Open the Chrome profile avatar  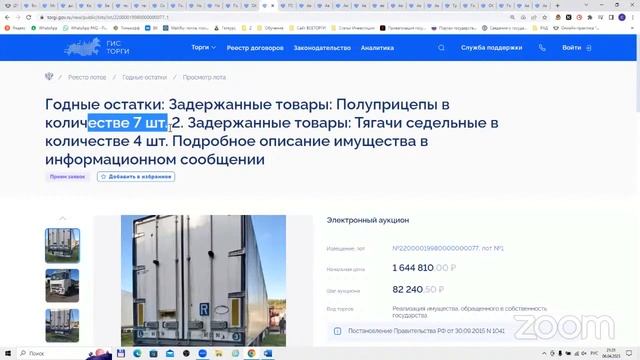[622, 18]
